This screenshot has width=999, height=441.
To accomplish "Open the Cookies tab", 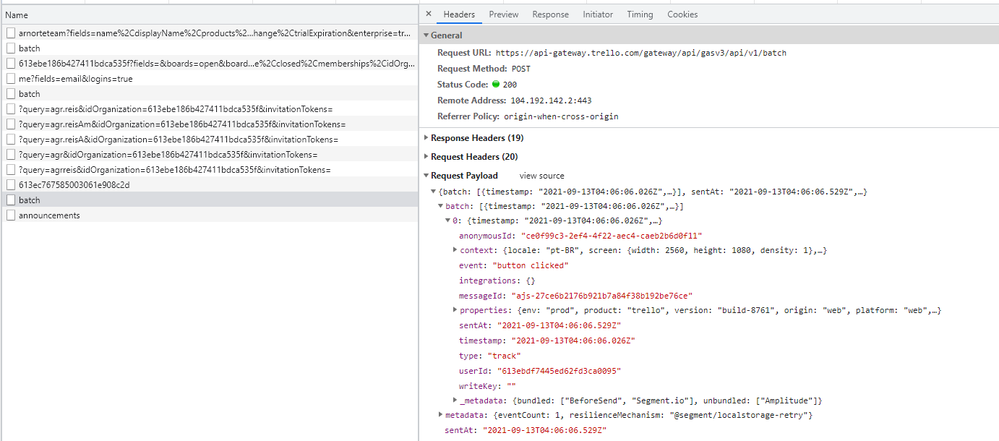I will [682, 14].
